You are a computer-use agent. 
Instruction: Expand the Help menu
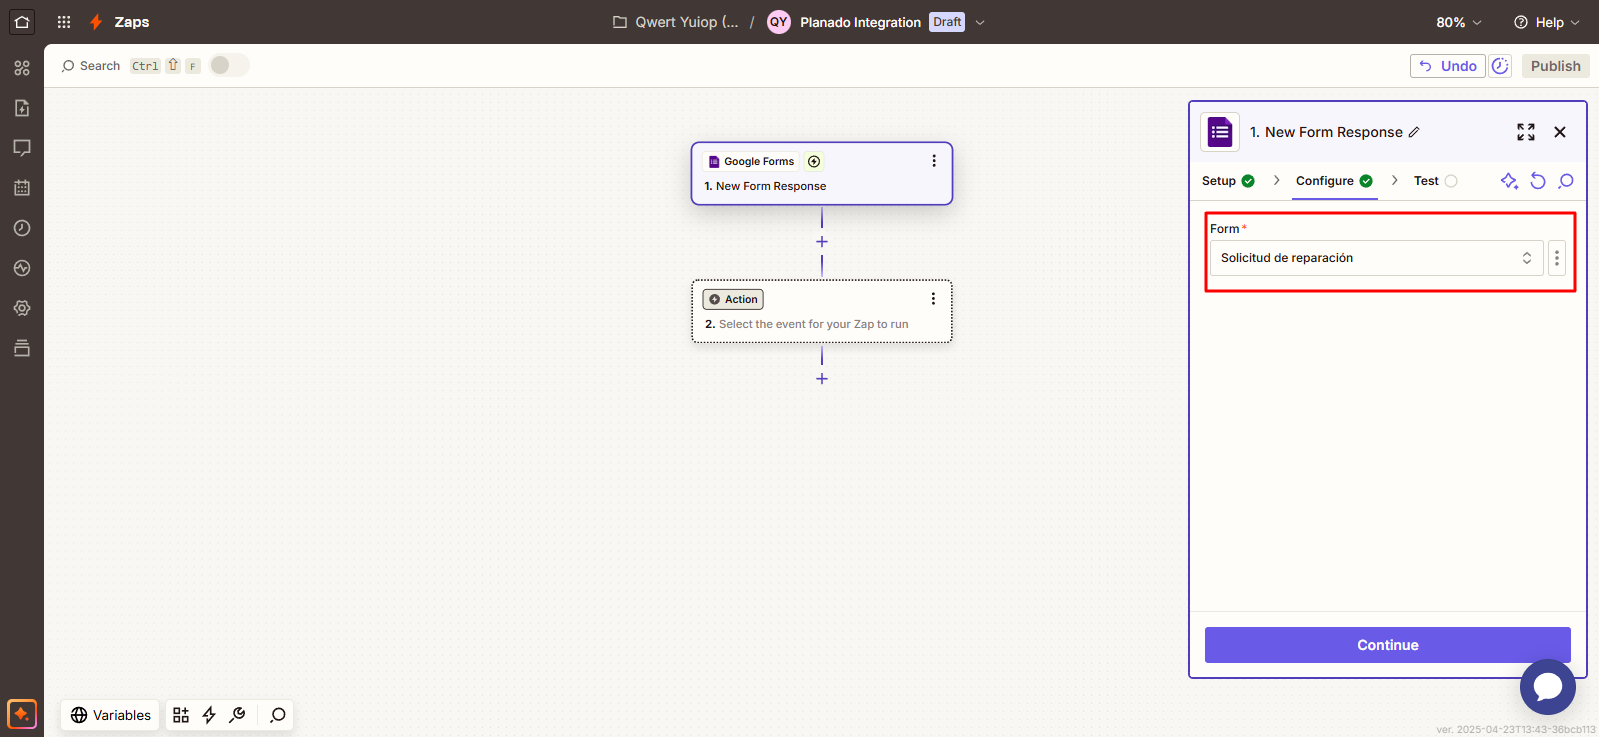click(1547, 22)
